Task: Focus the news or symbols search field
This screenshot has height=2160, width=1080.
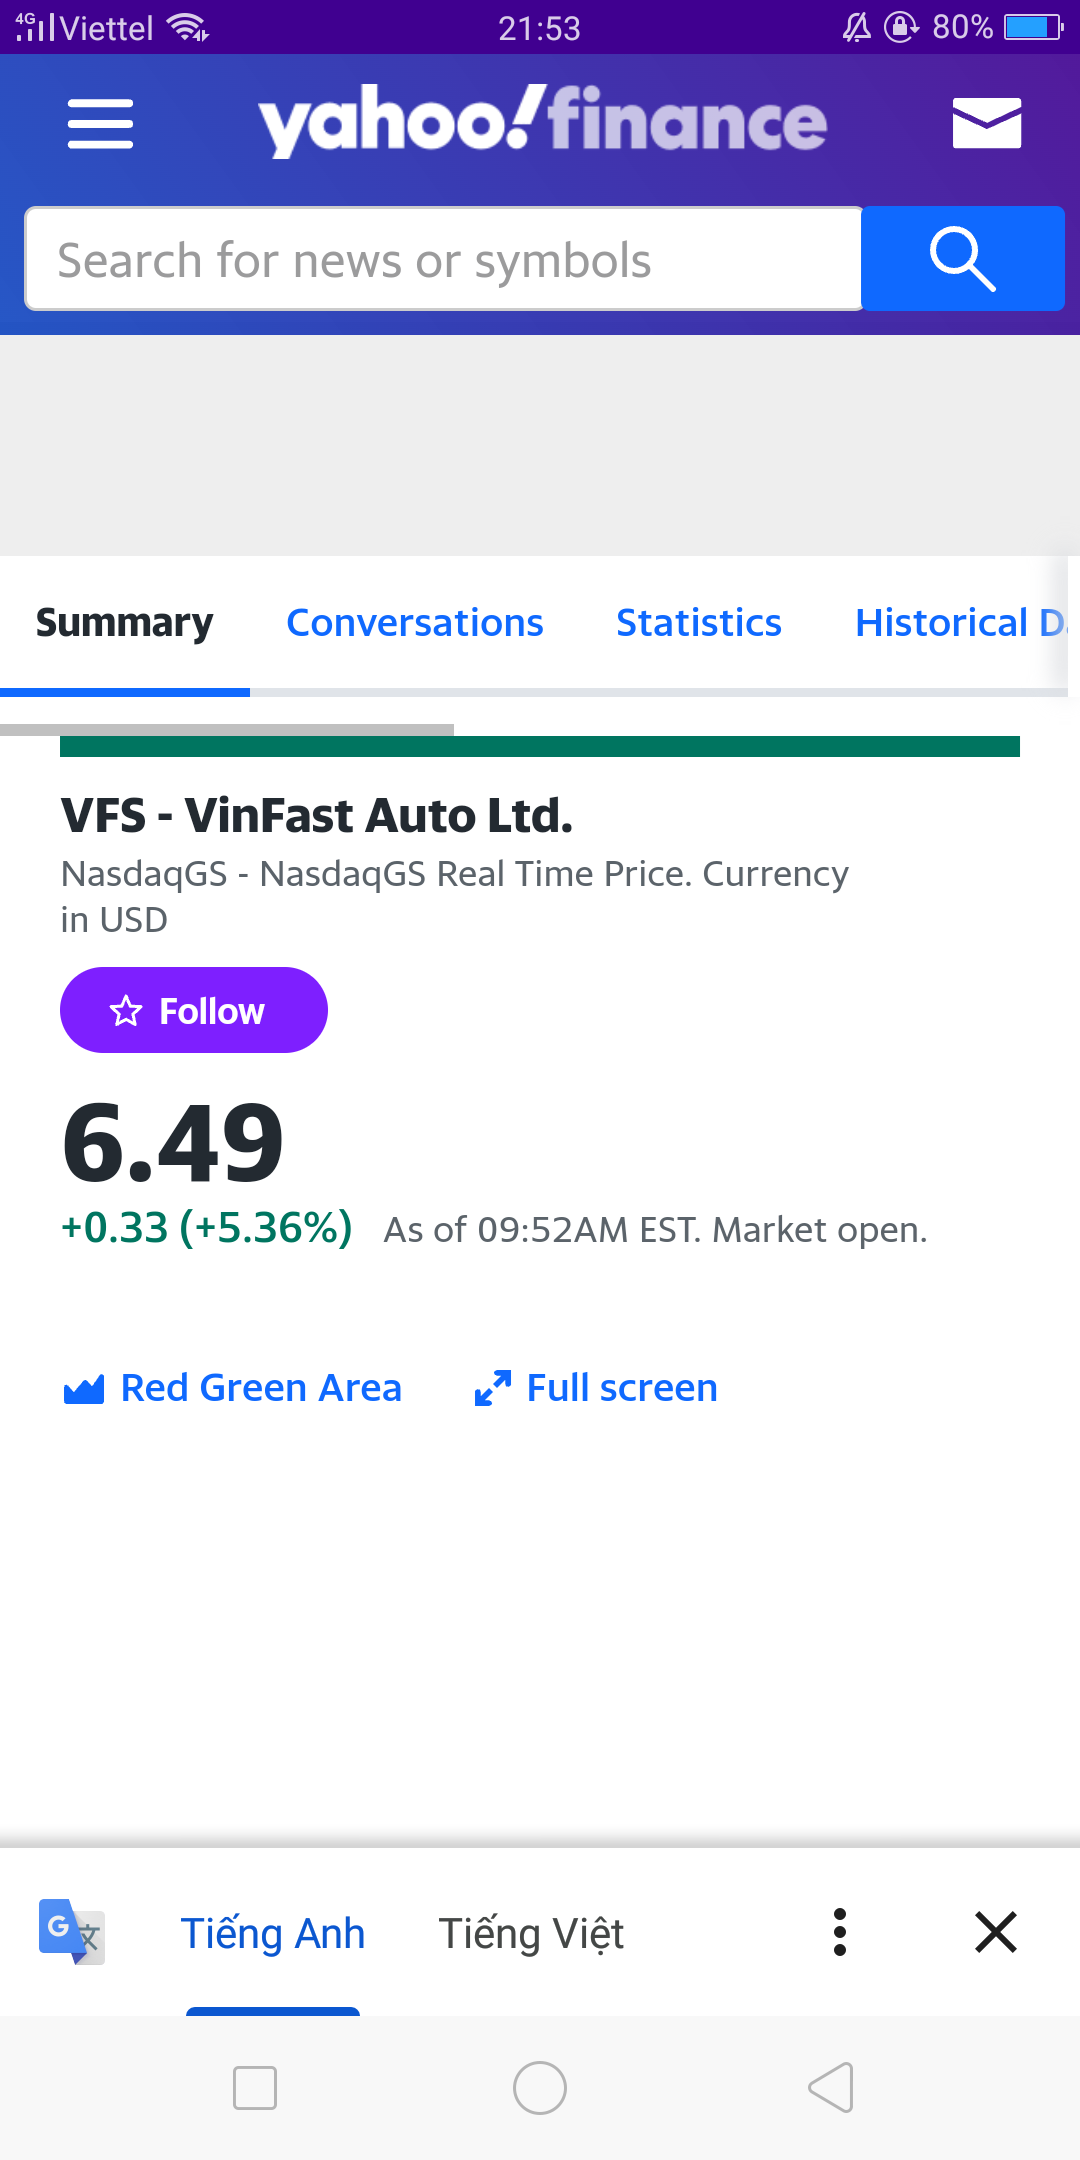Action: (444, 260)
